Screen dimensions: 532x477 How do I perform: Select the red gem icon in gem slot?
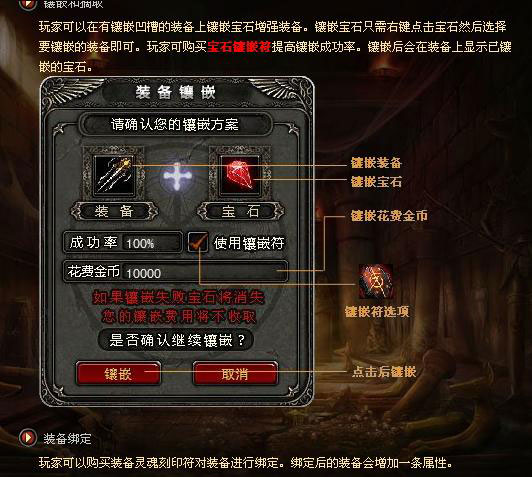pos(240,175)
